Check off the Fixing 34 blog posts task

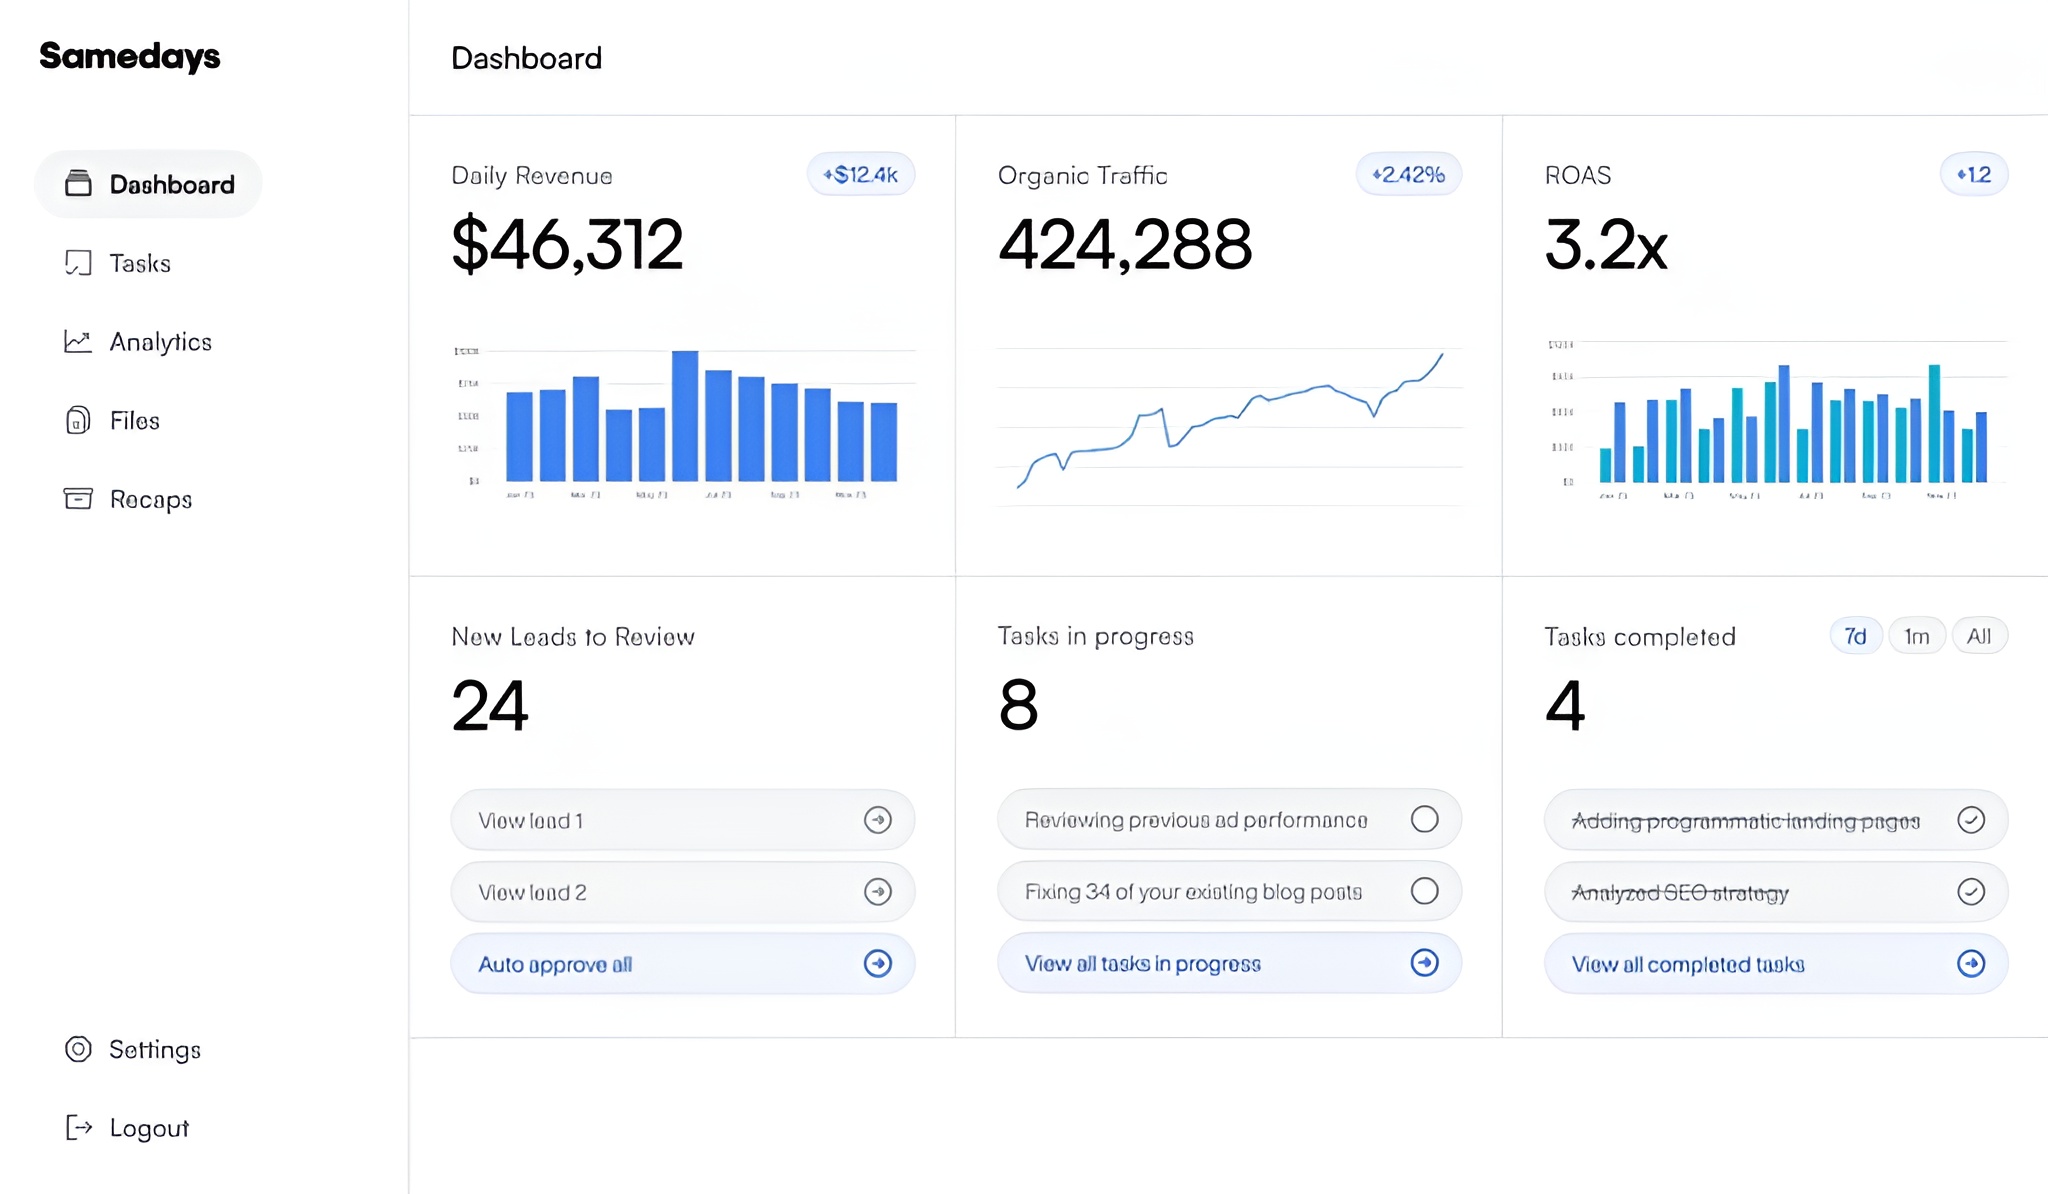tap(1424, 891)
